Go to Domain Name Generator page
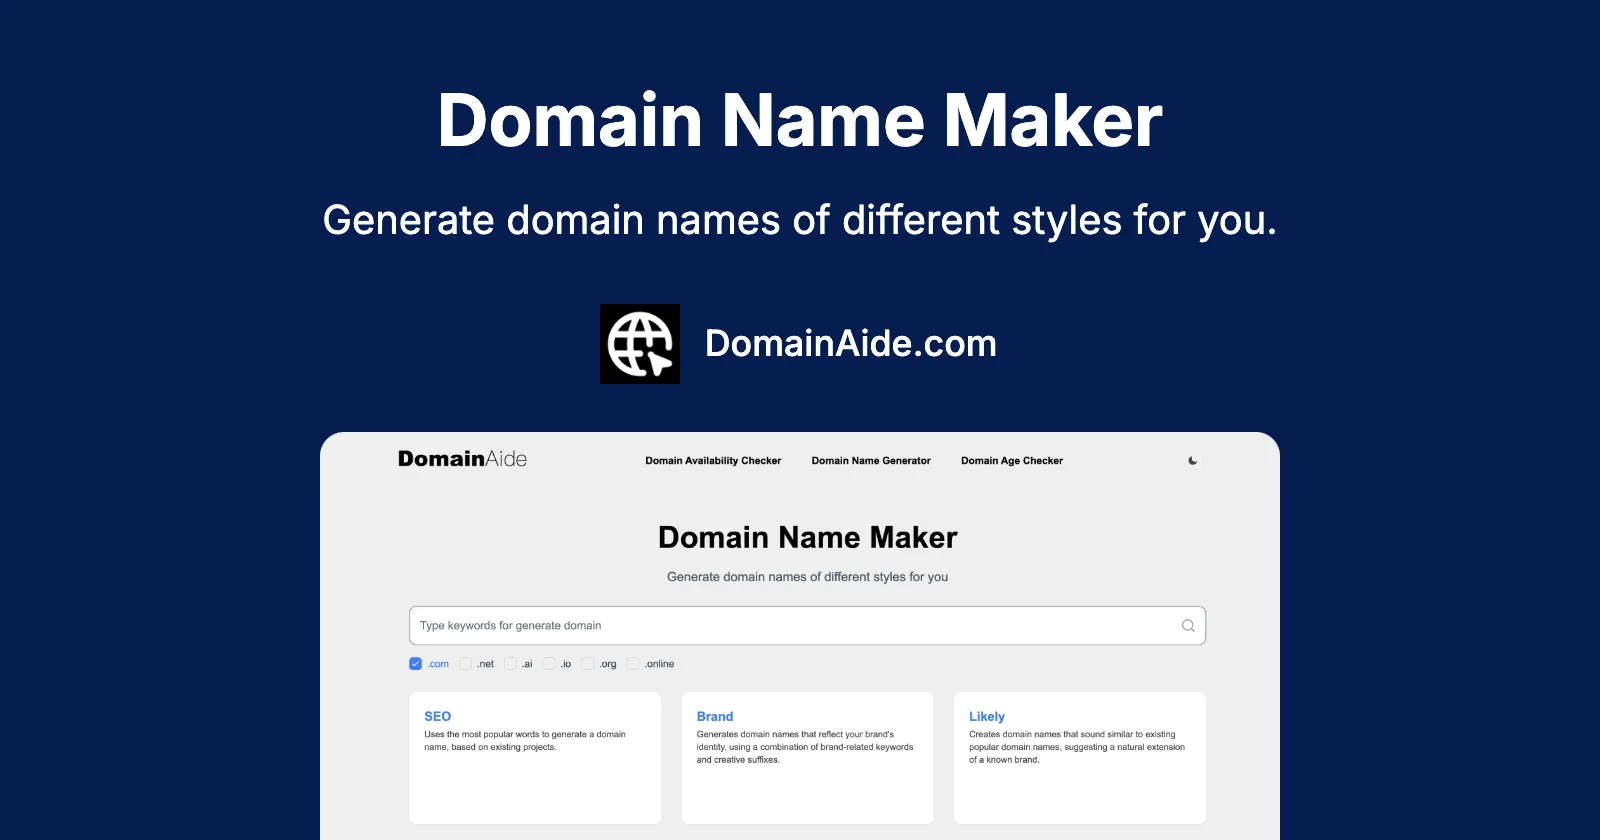The image size is (1600, 840). [871, 461]
